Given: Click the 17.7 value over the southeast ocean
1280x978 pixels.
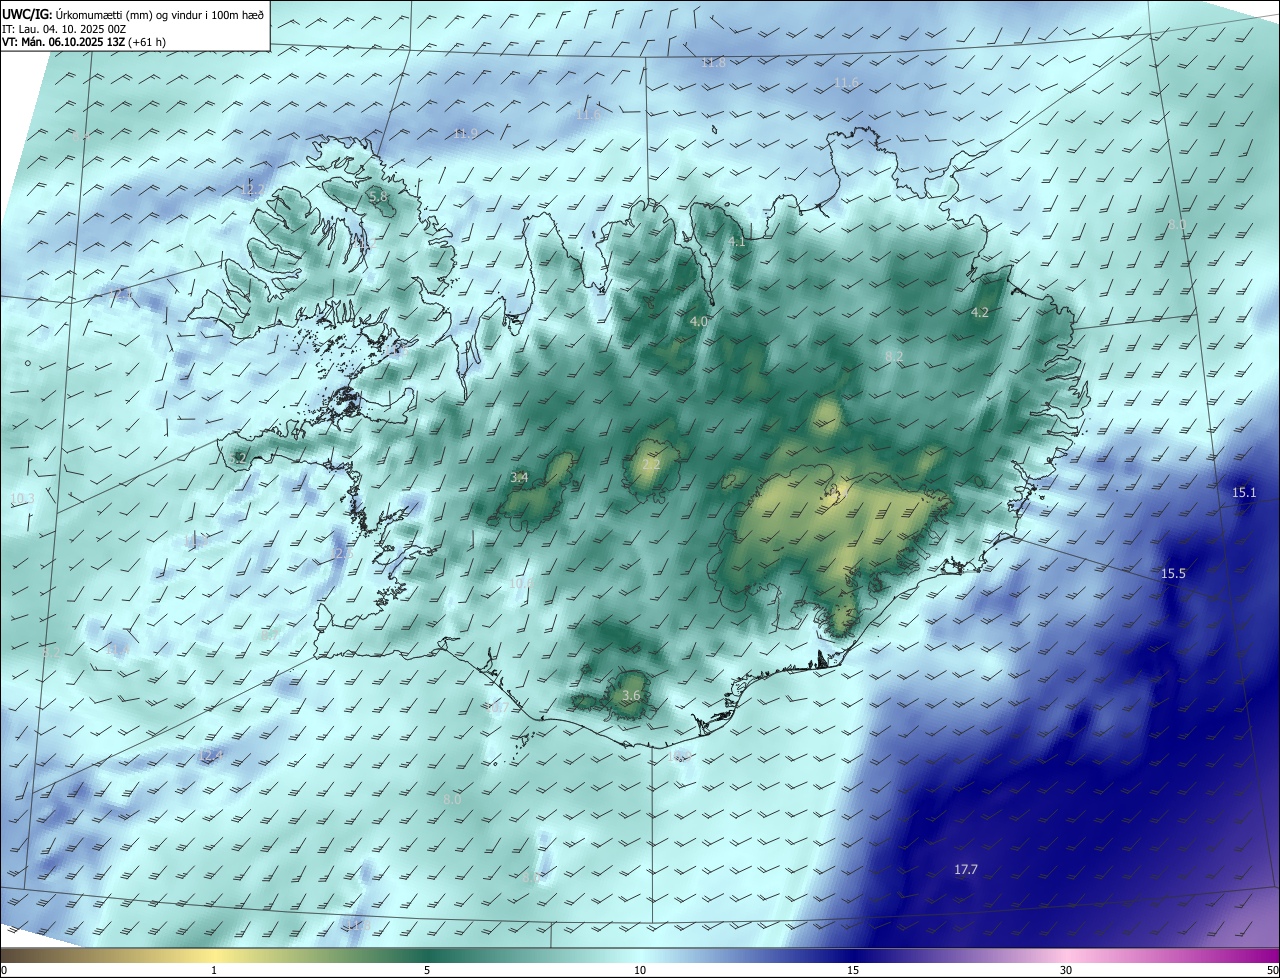Looking at the screenshot, I should (965, 870).
